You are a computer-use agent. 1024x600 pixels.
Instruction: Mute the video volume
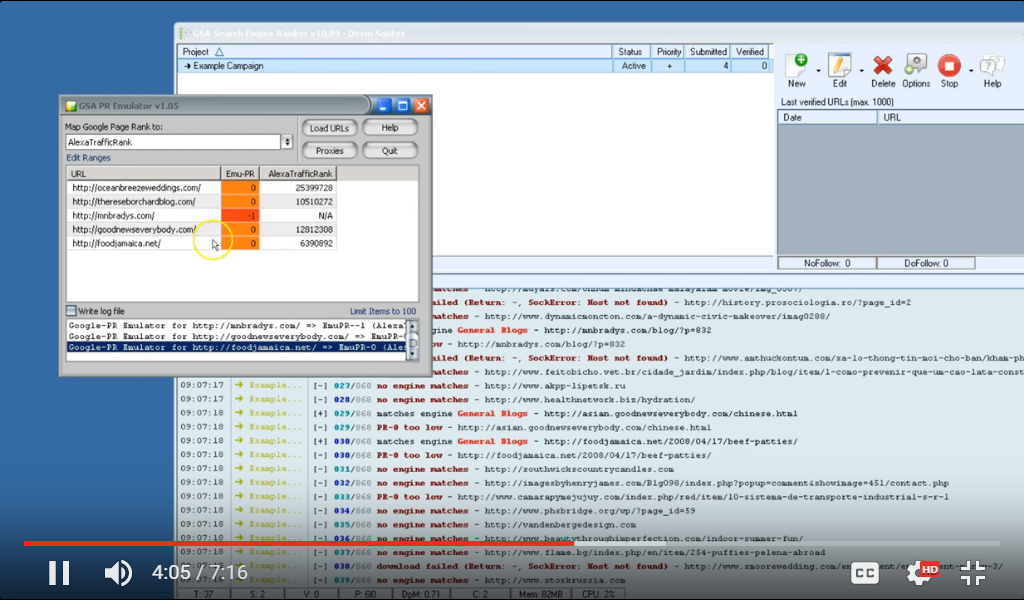coord(118,573)
